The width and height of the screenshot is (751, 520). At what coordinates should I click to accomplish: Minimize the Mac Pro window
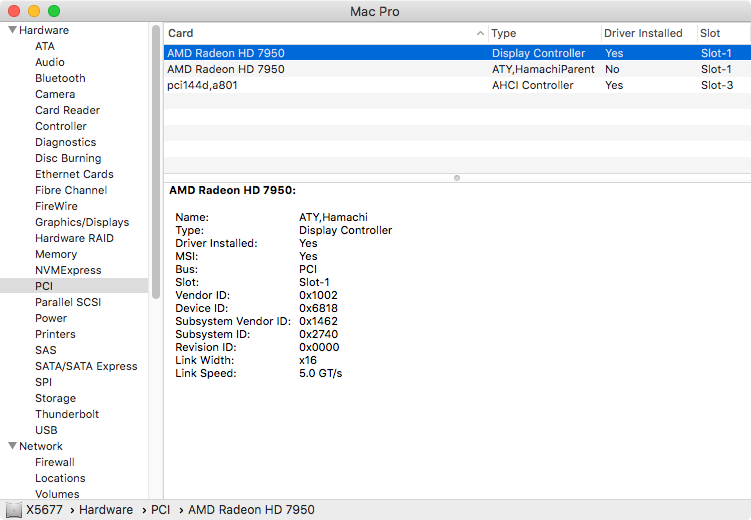(34, 11)
